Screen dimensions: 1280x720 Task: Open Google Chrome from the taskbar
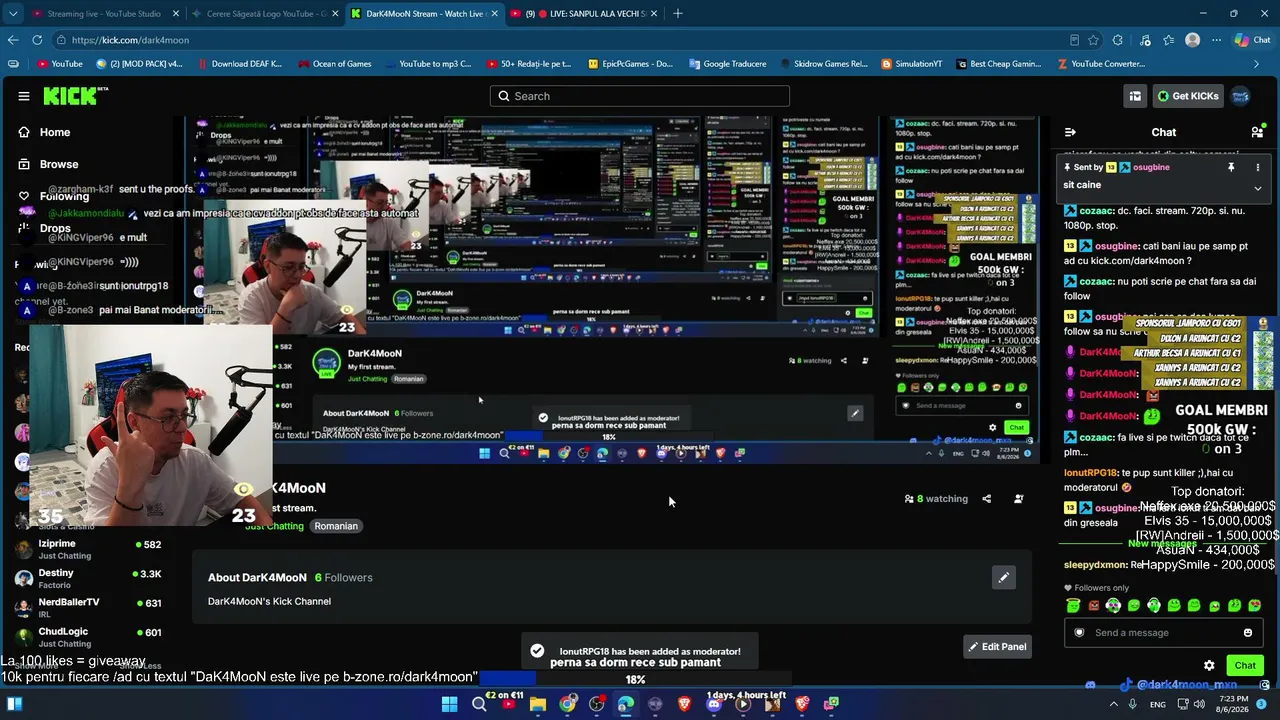click(x=567, y=704)
